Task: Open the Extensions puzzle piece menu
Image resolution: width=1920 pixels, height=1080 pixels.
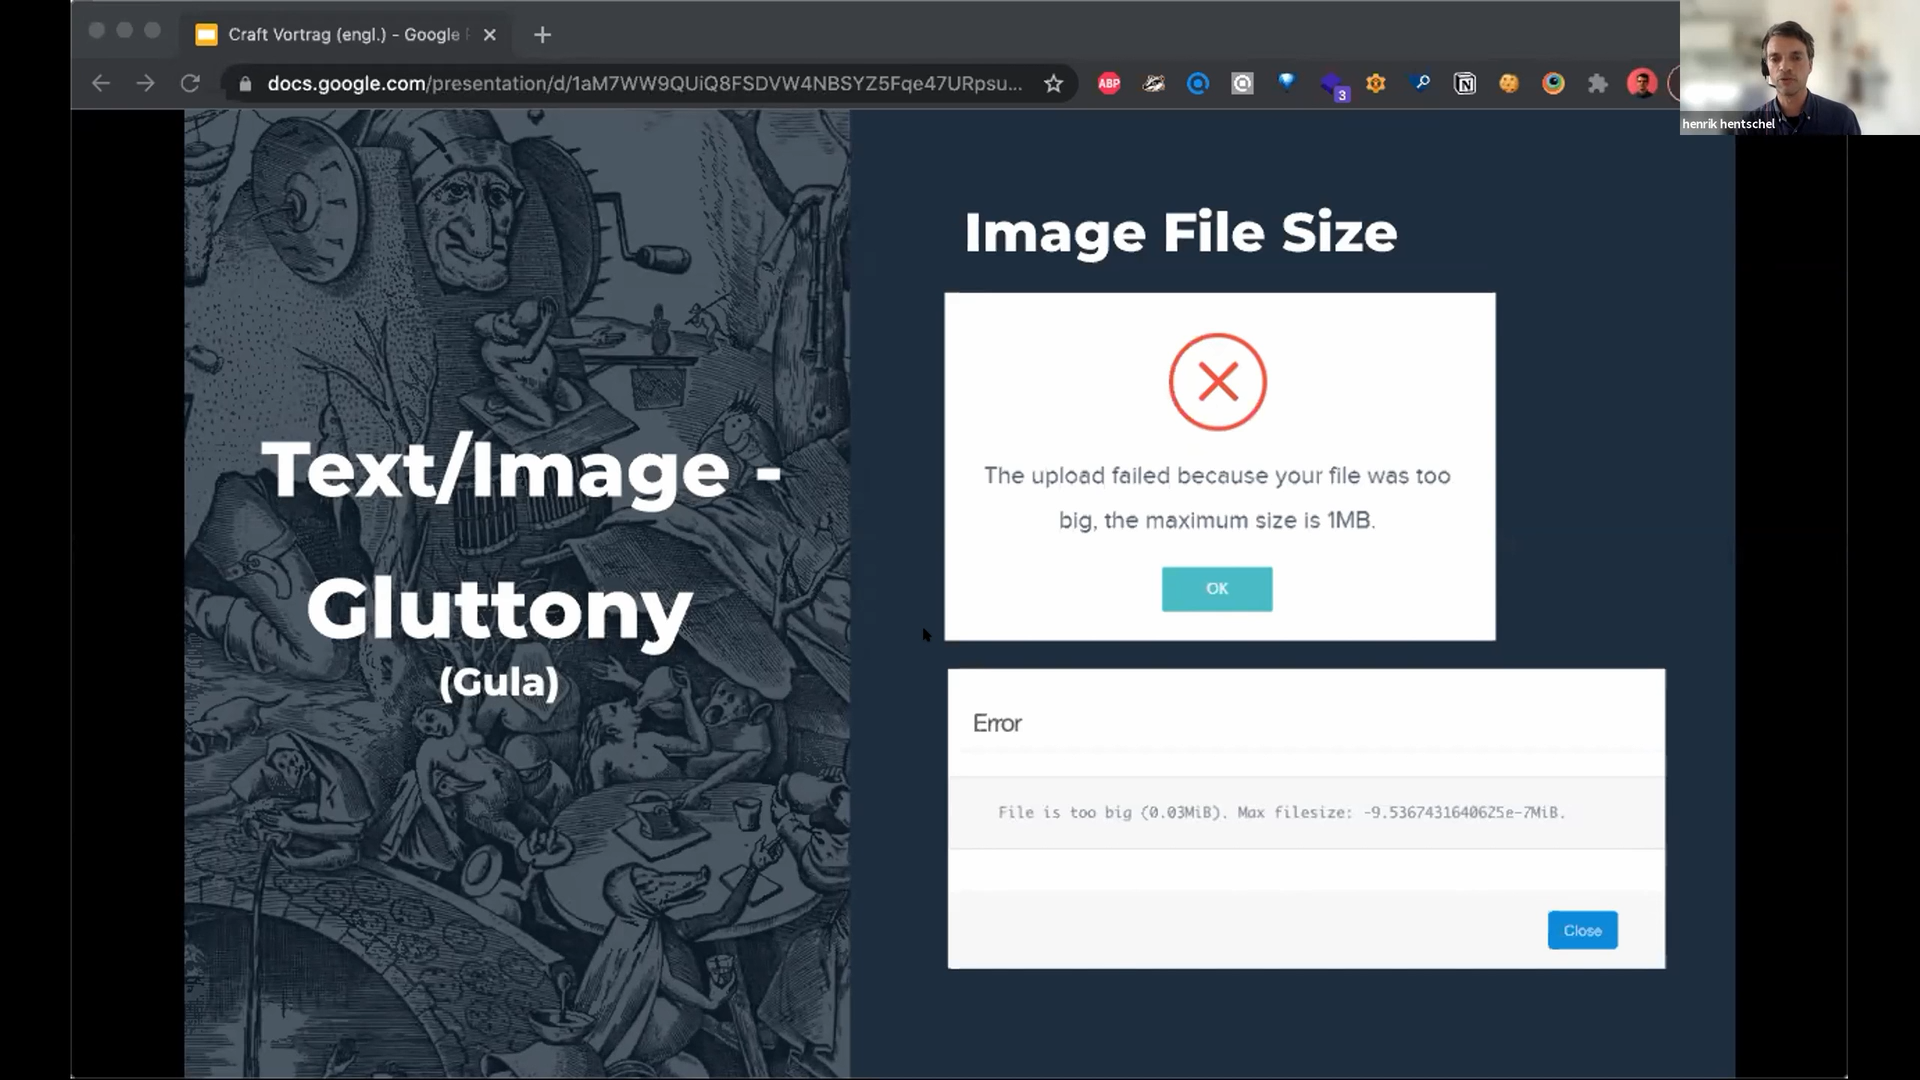Action: 1598,84
